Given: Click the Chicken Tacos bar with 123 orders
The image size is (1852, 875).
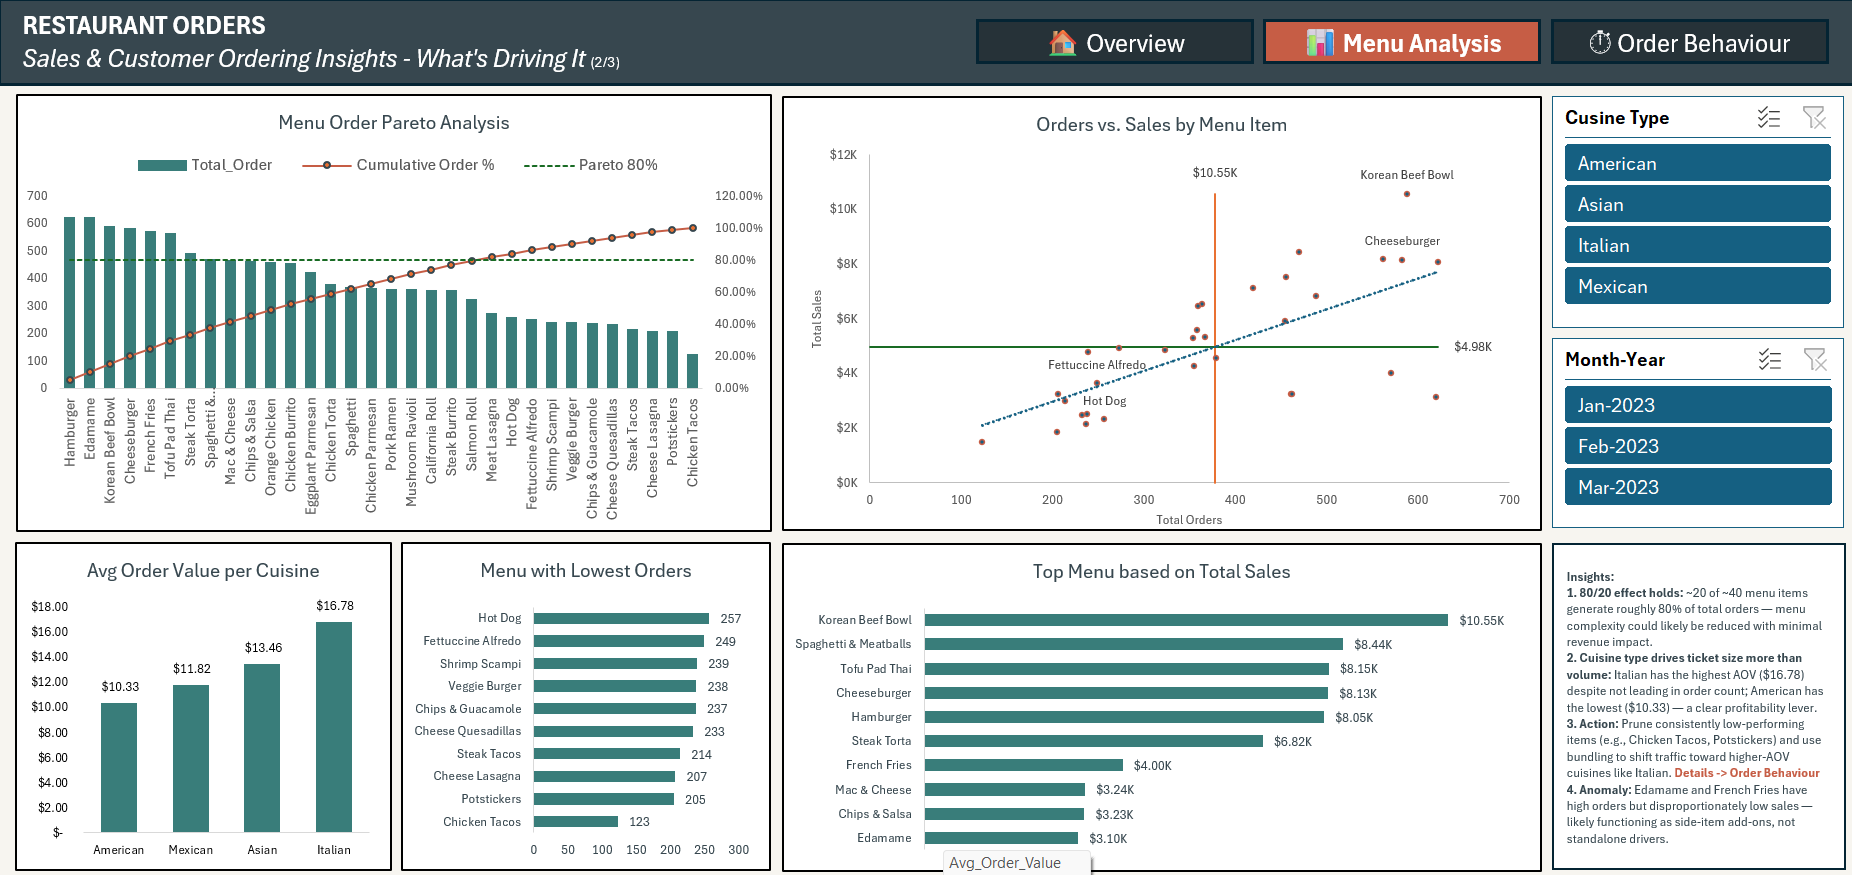Looking at the screenshot, I should click(576, 821).
